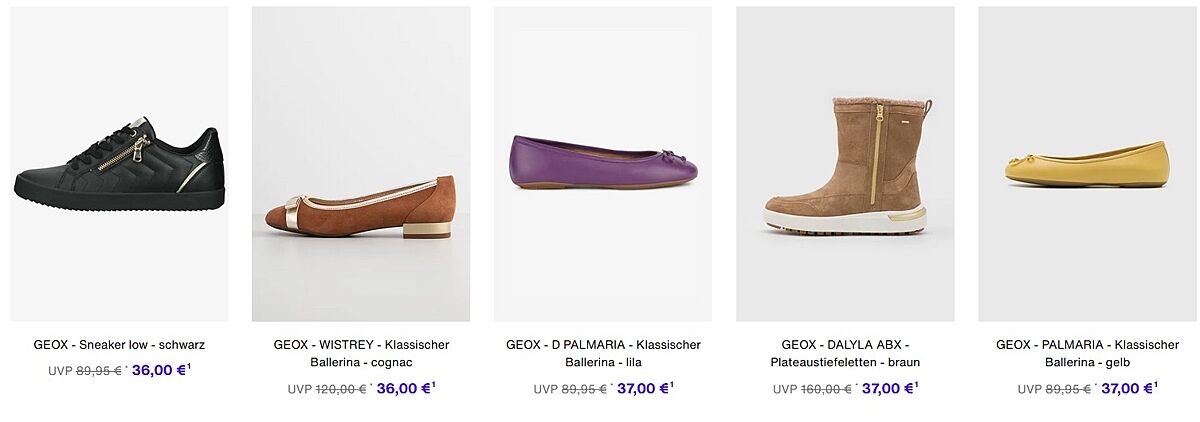
Task: Open the black GEOX sneaker product image
Action: tap(119, 164)
